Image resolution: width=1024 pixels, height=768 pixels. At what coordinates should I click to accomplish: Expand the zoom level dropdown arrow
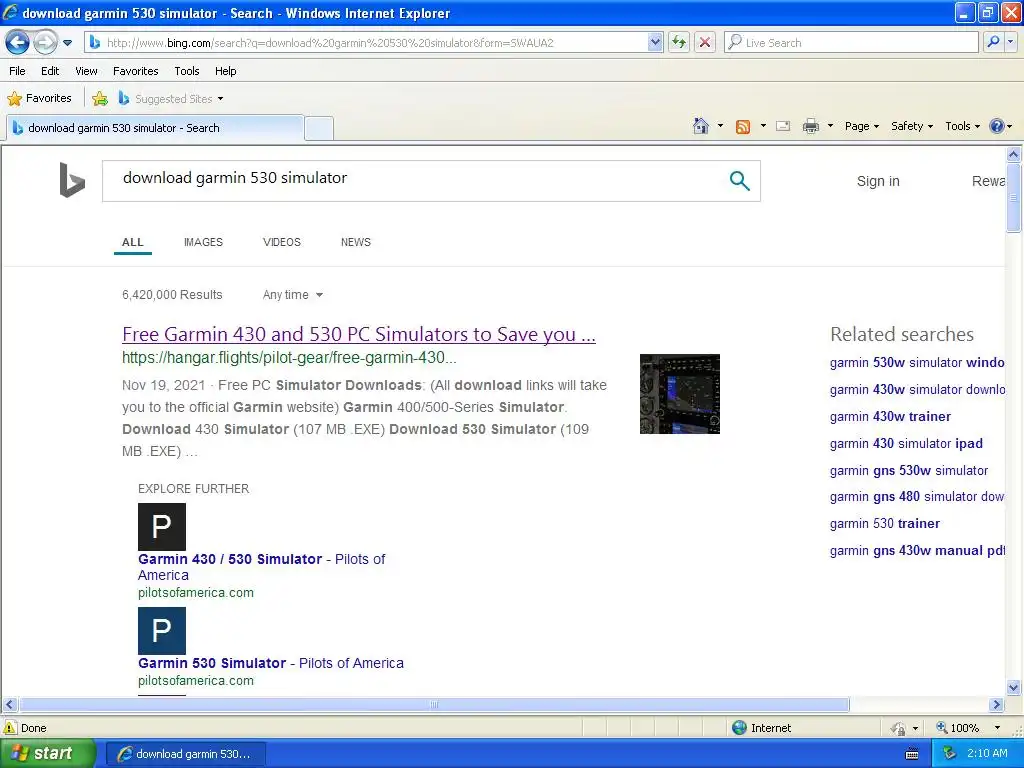997,728
